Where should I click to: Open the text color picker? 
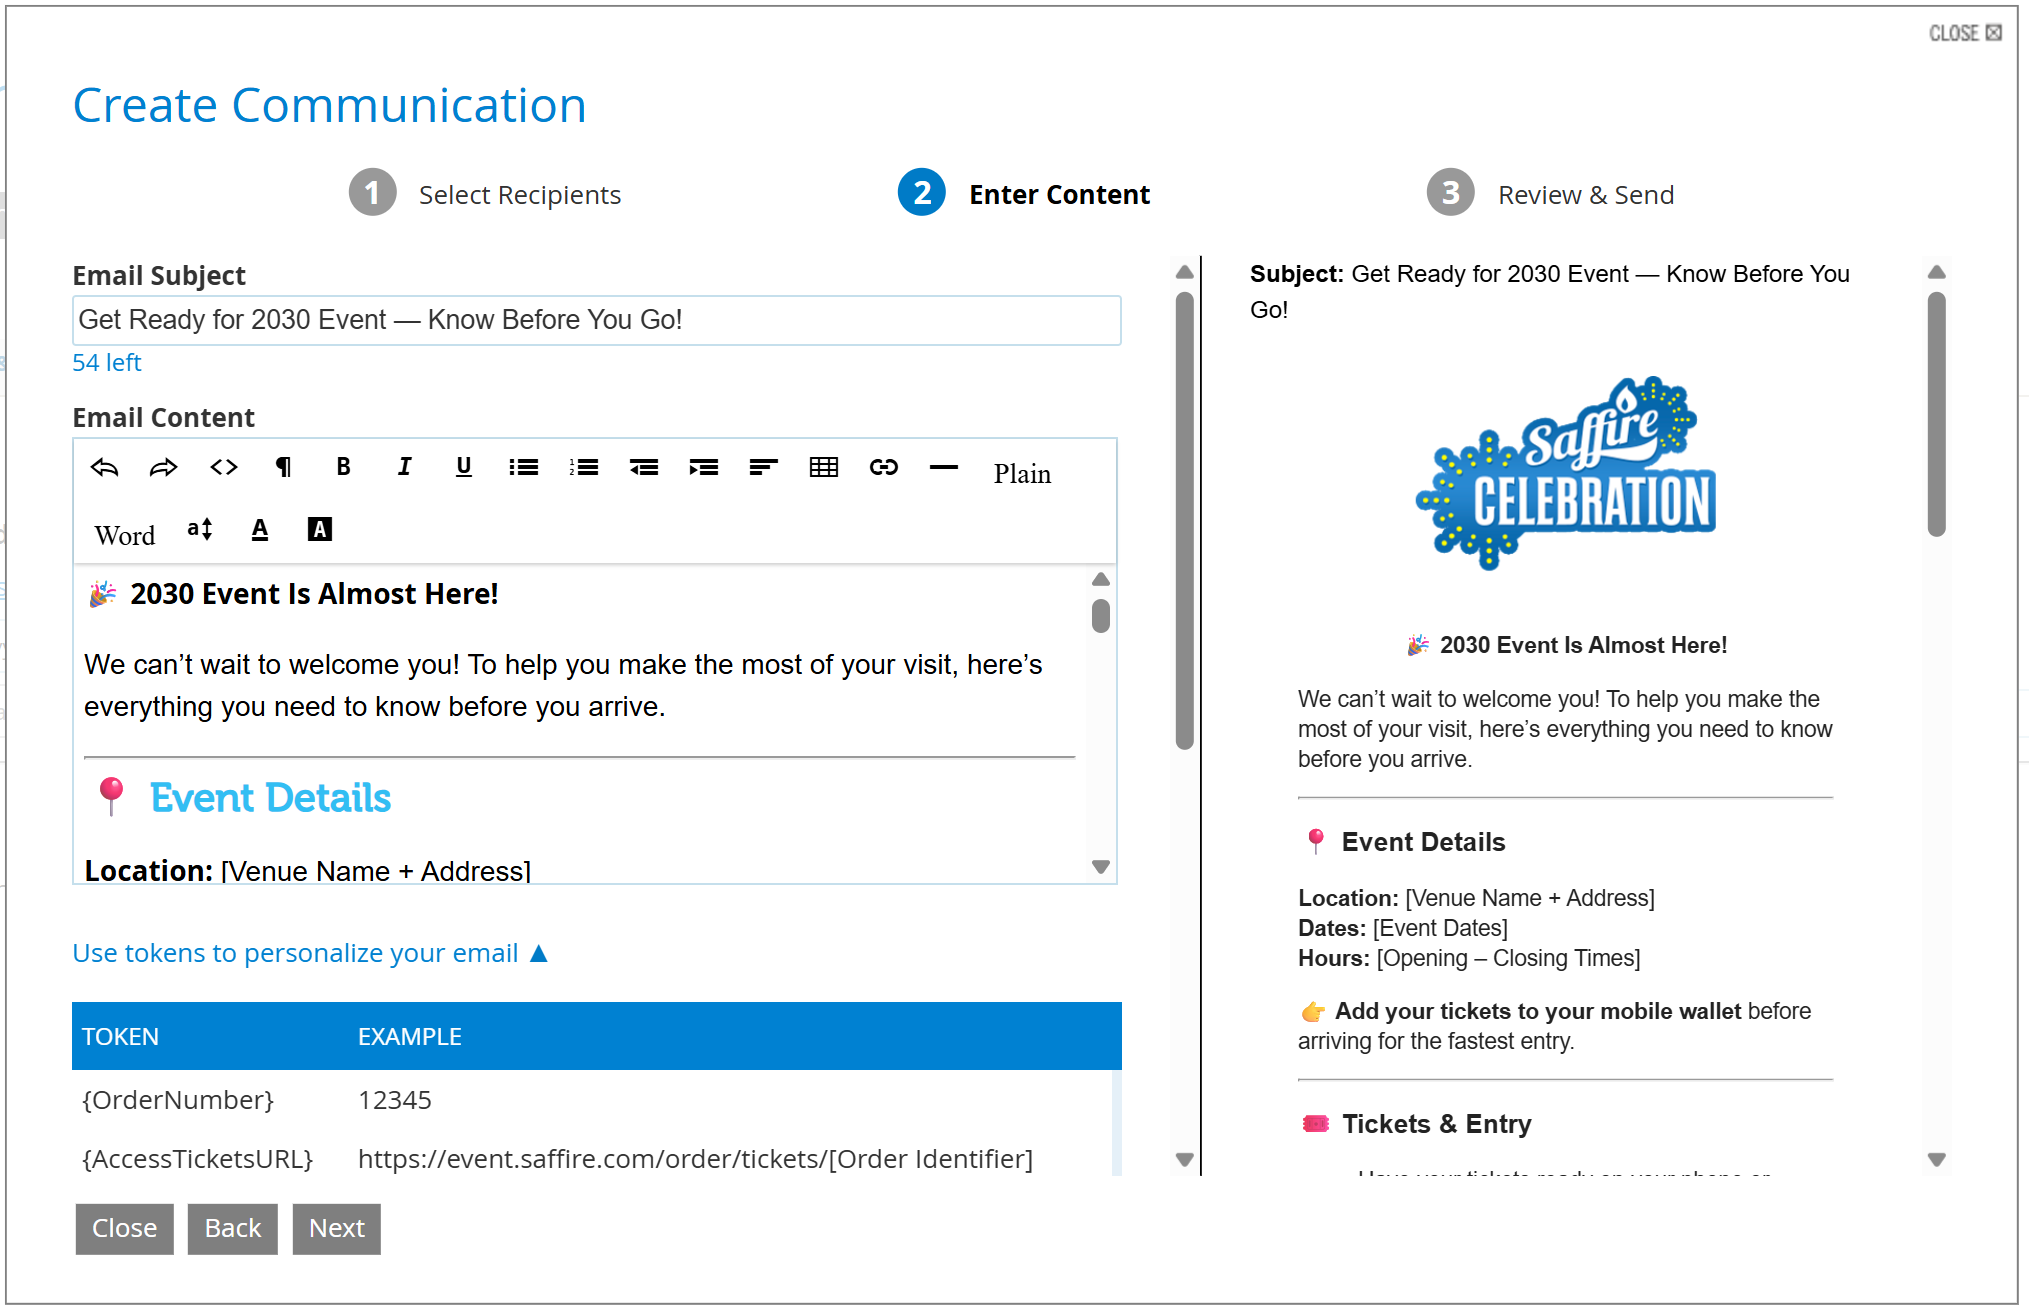tap(260, 529)
